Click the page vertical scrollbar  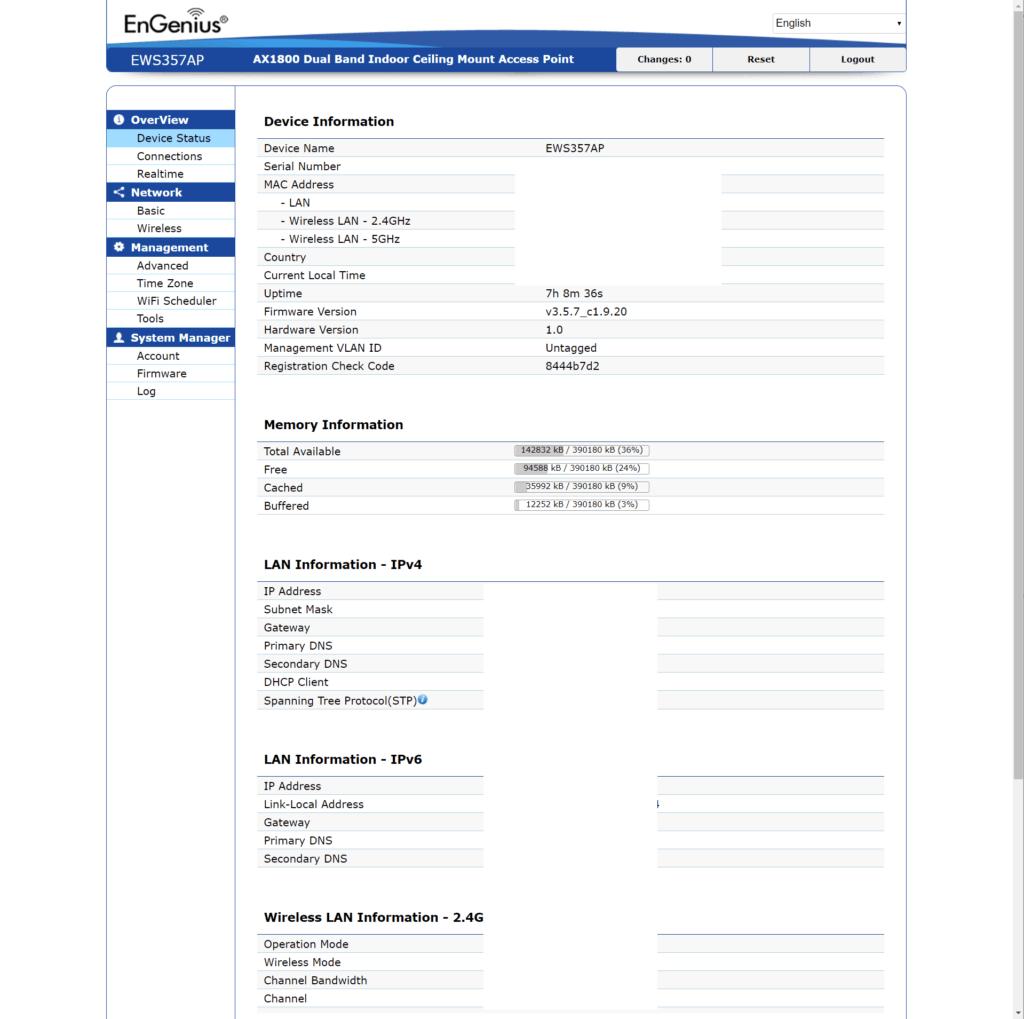1018,400
